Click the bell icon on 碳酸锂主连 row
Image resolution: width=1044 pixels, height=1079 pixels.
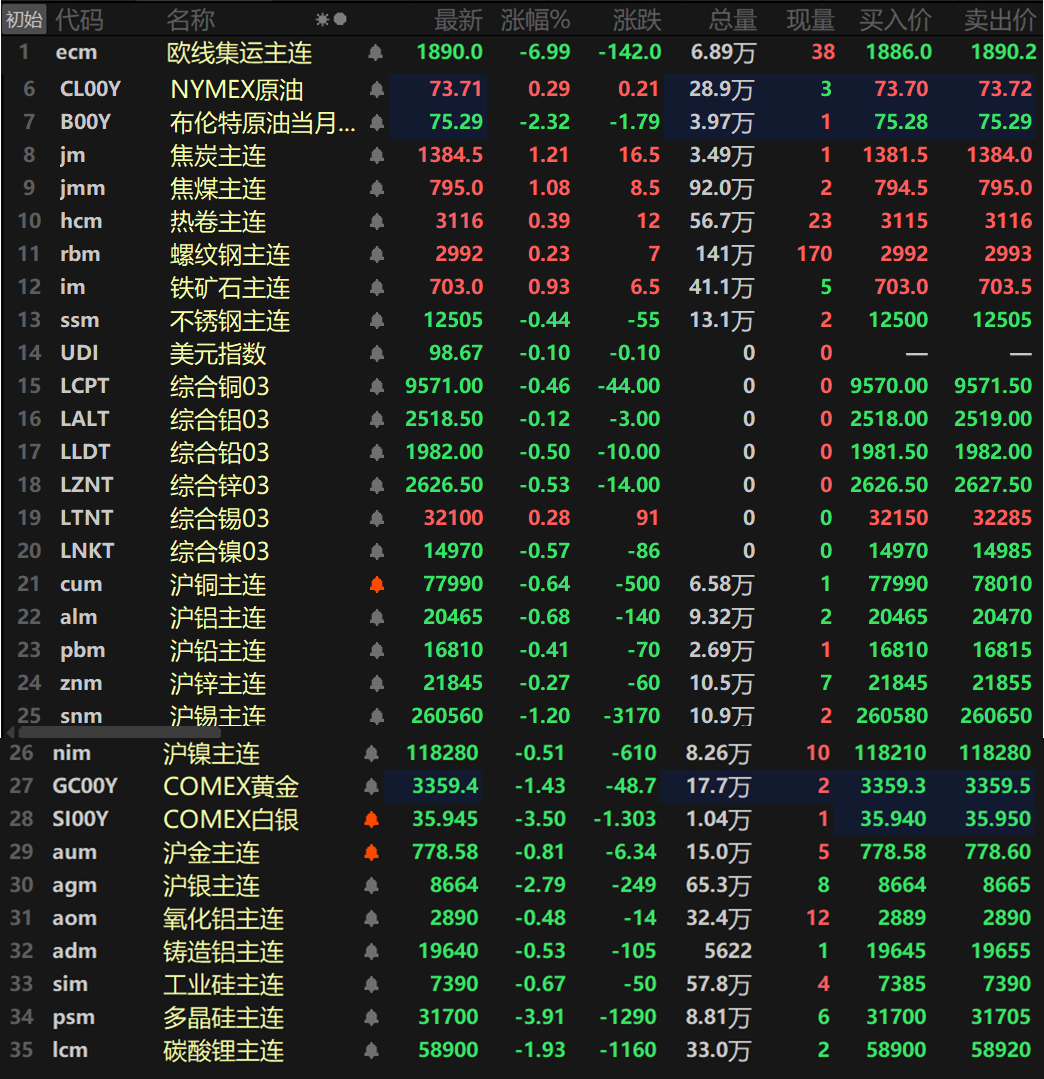tap(371, 1050)
